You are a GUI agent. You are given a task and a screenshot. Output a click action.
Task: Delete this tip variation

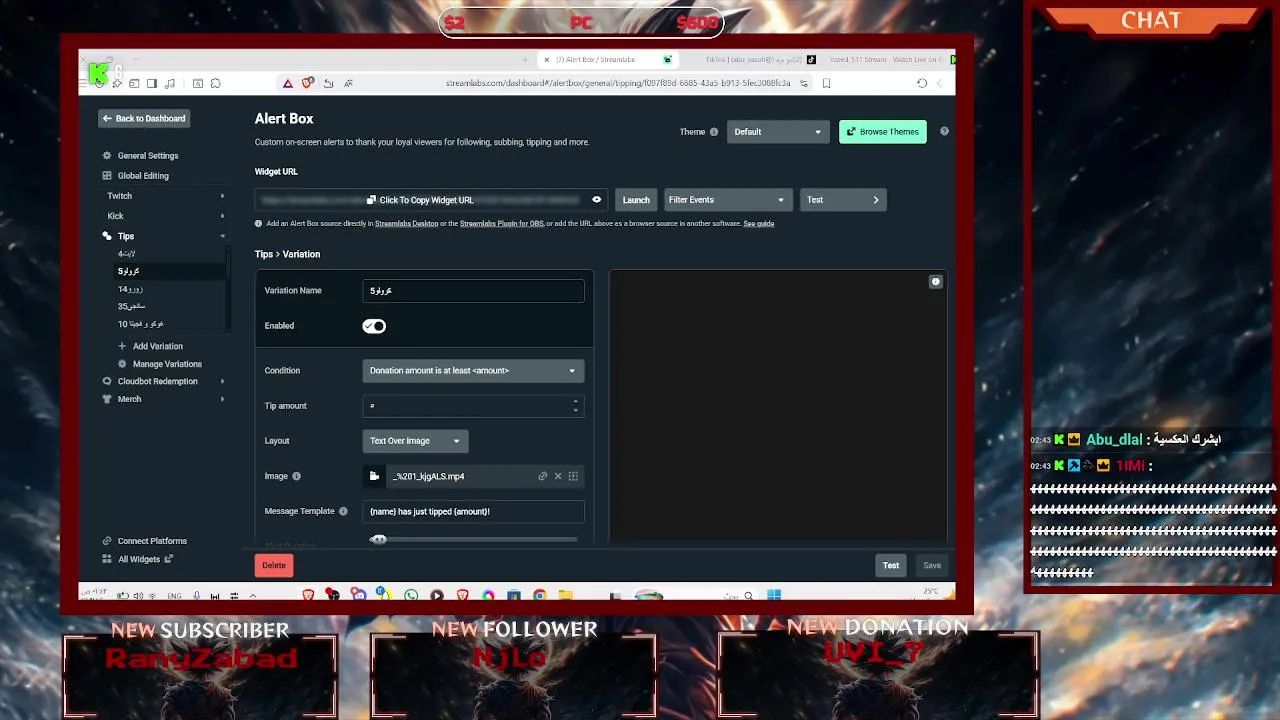pos(274,565)
